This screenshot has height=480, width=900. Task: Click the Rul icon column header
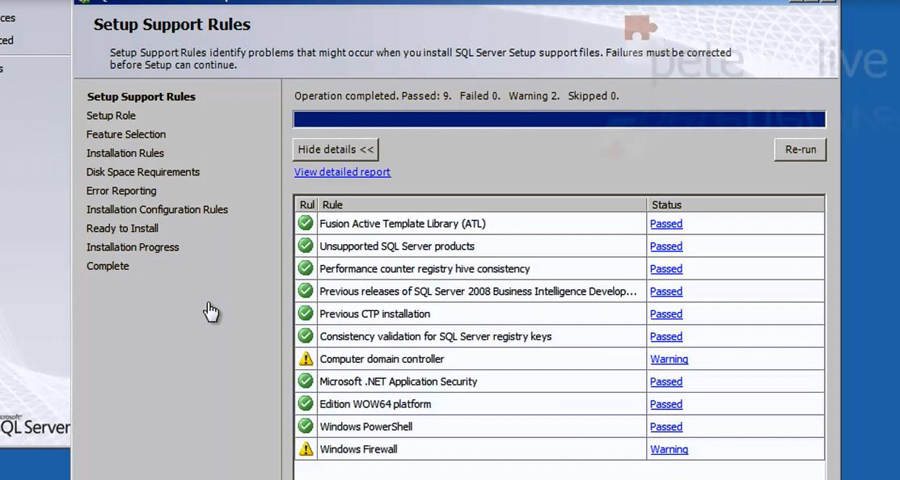click(x=307, y=204)
